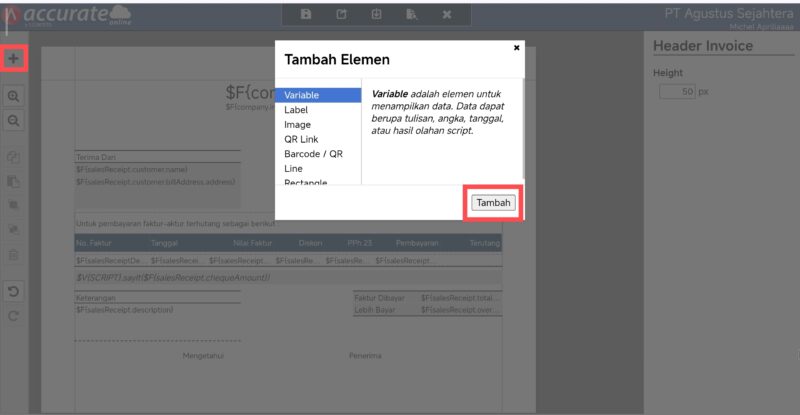Click the undo arrow icon
The width and height of the screenshot is (800, 415).
[13, 292]
